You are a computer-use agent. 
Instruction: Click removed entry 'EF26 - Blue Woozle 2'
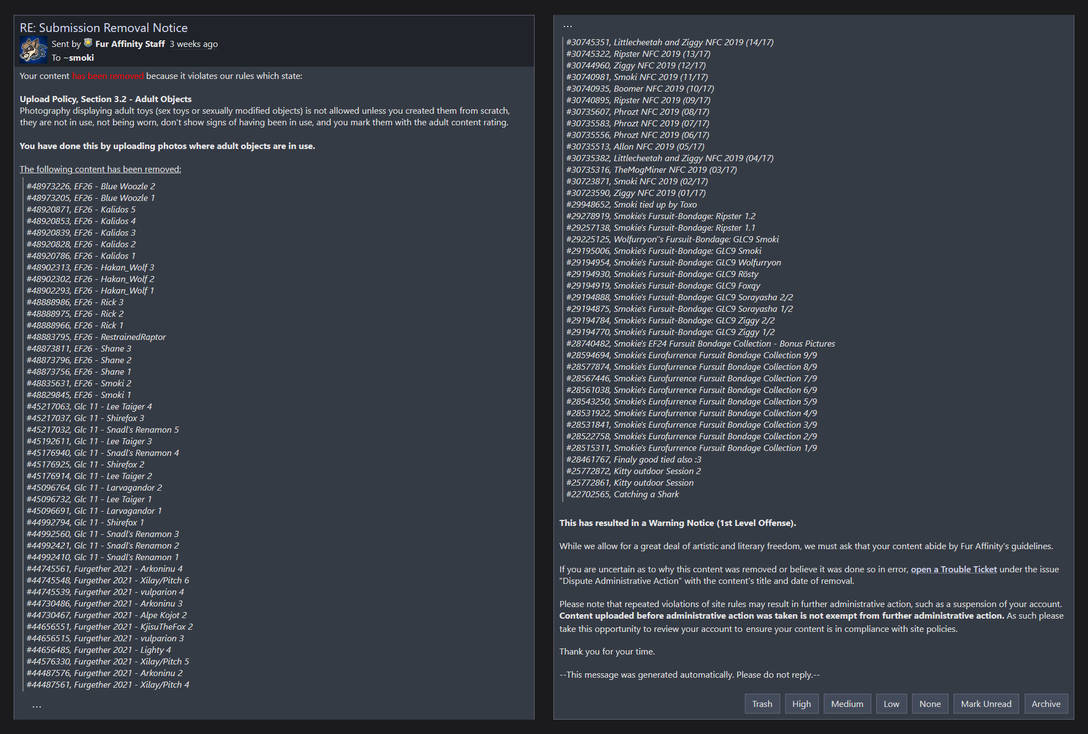point(90,186)
